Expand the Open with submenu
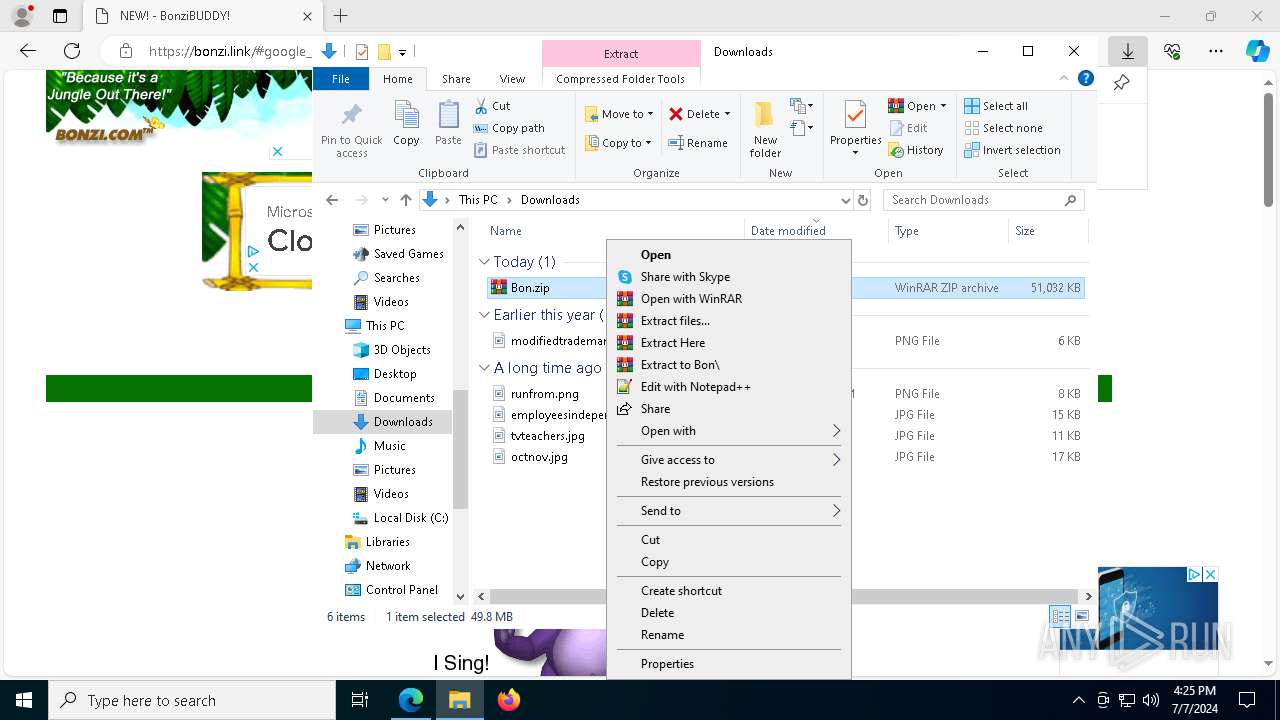 click(x=728, y=431)
